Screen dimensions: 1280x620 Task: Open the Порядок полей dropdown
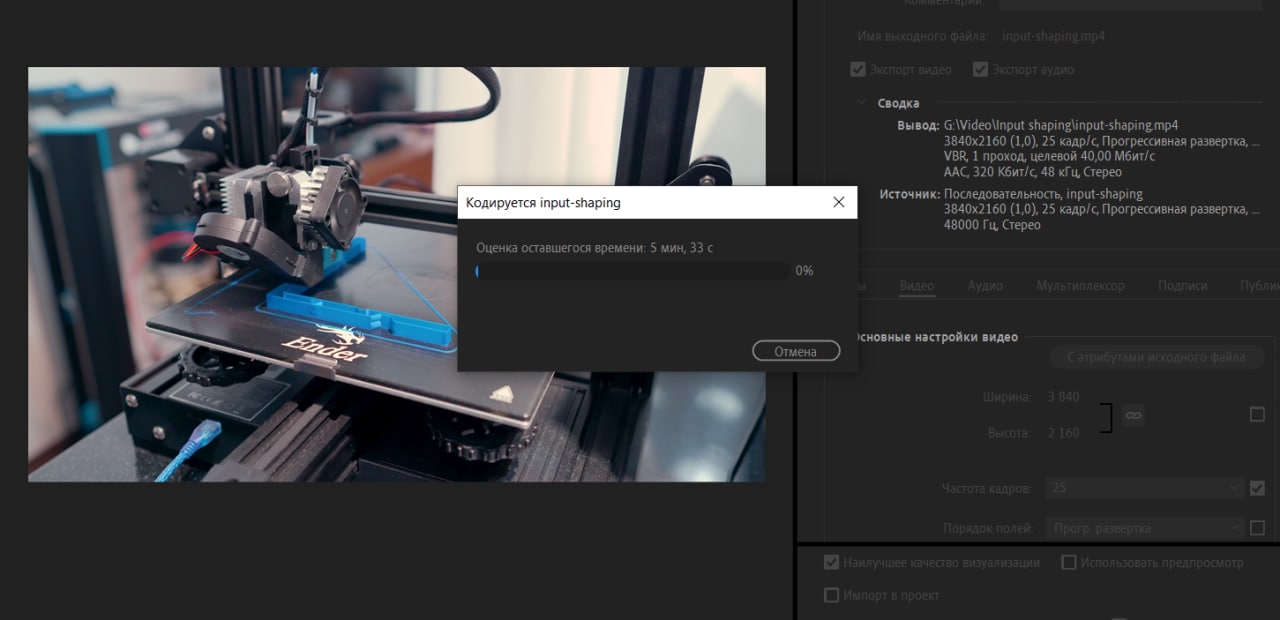1145,528
